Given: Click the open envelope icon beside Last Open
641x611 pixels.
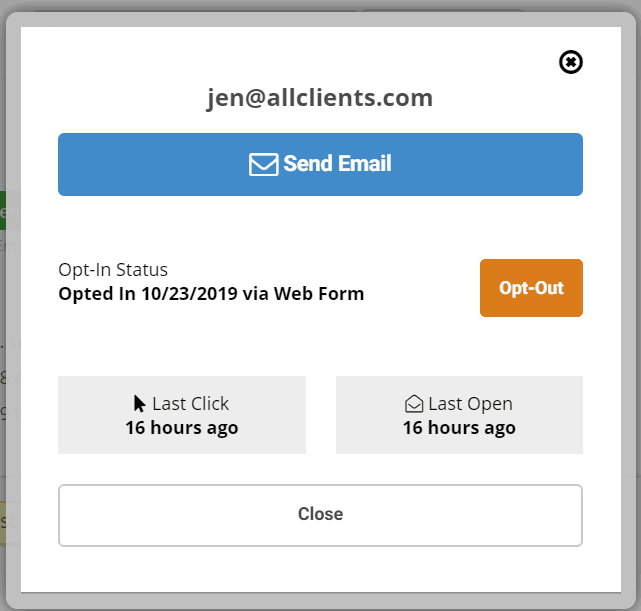Looking at the screenshot, I should (414, 404).
